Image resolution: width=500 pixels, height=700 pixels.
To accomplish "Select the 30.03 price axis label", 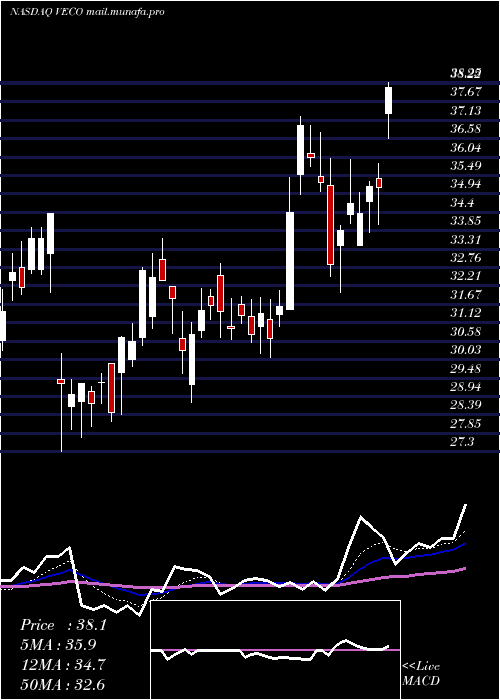I will (466, 350).
